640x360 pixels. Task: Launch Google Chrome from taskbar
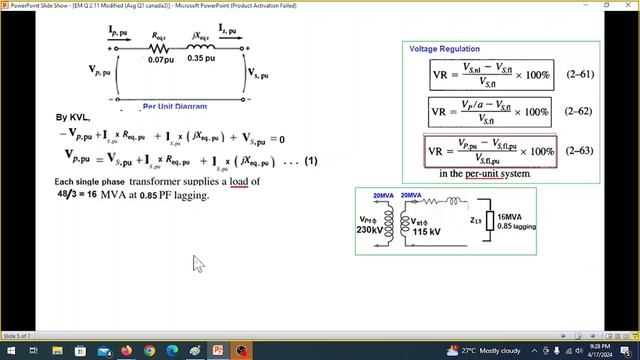(149, 351)
